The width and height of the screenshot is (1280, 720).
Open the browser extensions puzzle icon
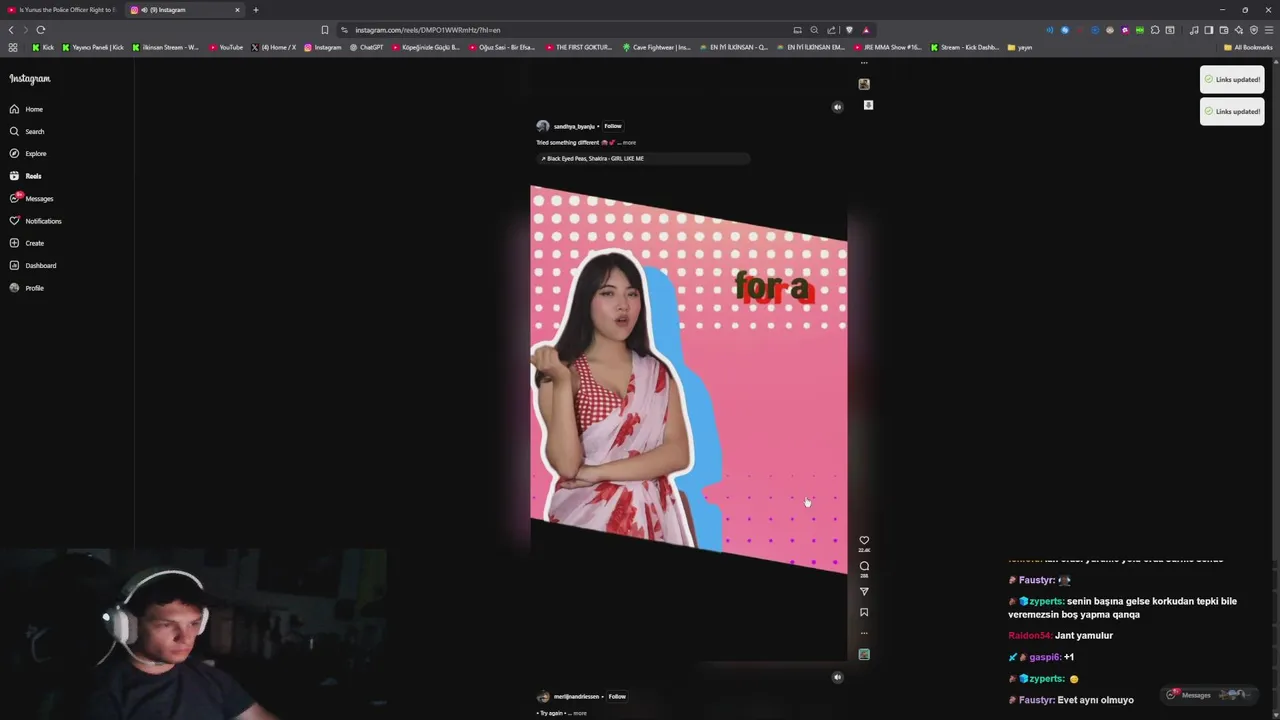(1155, 30)
